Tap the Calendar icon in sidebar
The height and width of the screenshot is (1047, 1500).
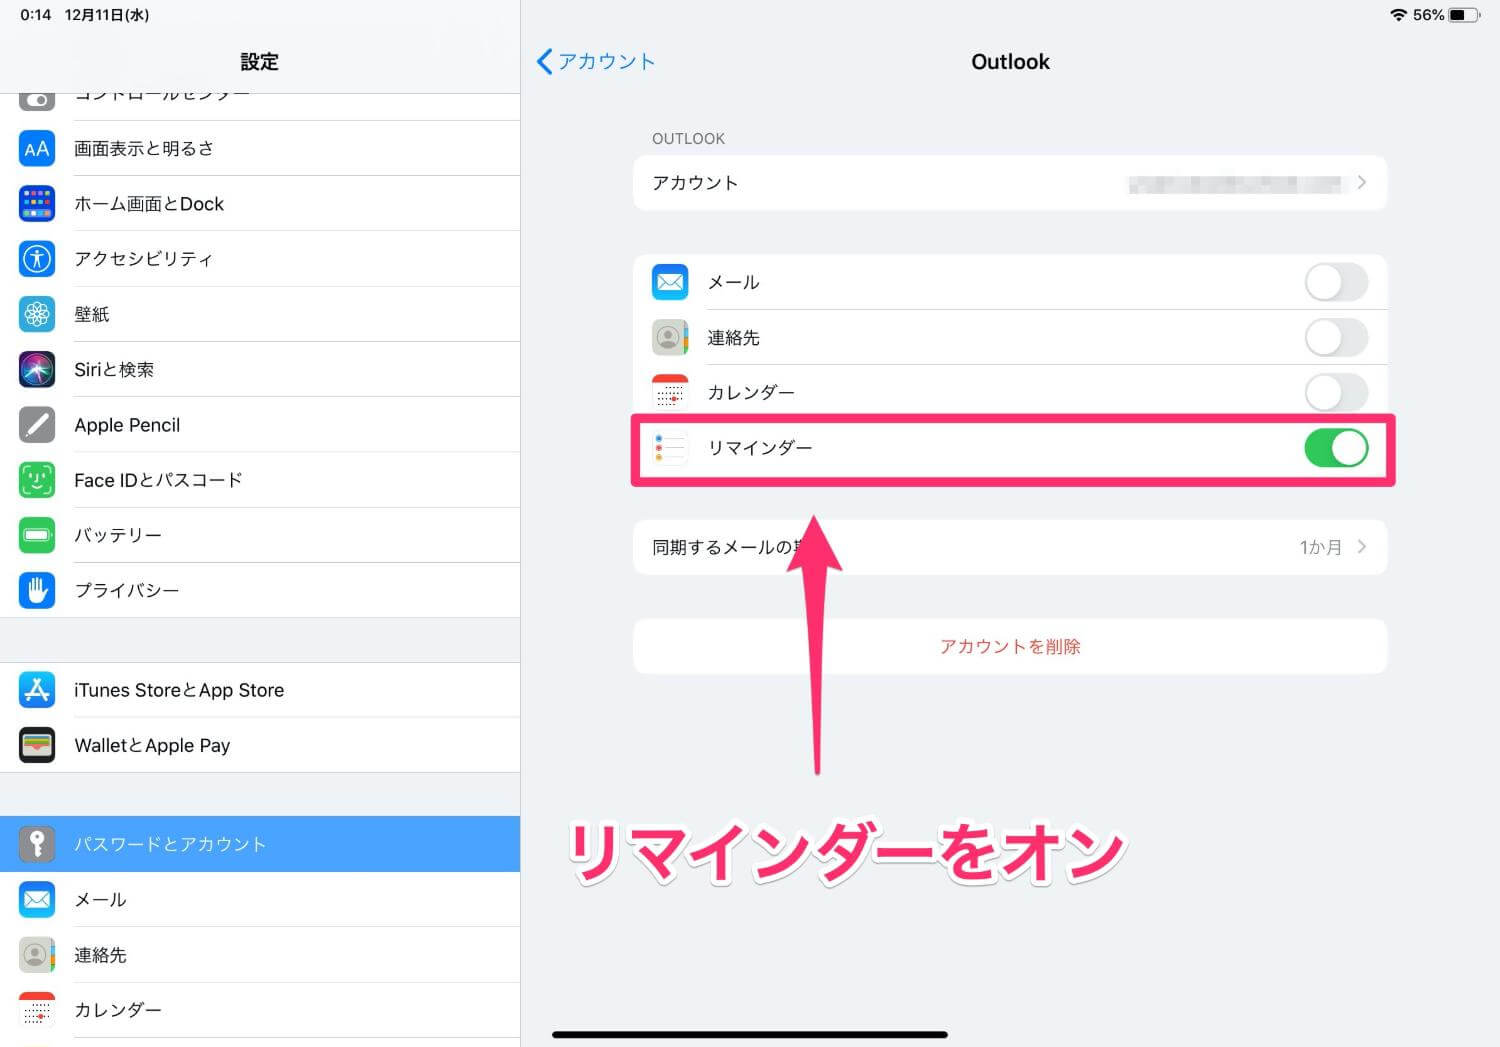click(37, 1010)
